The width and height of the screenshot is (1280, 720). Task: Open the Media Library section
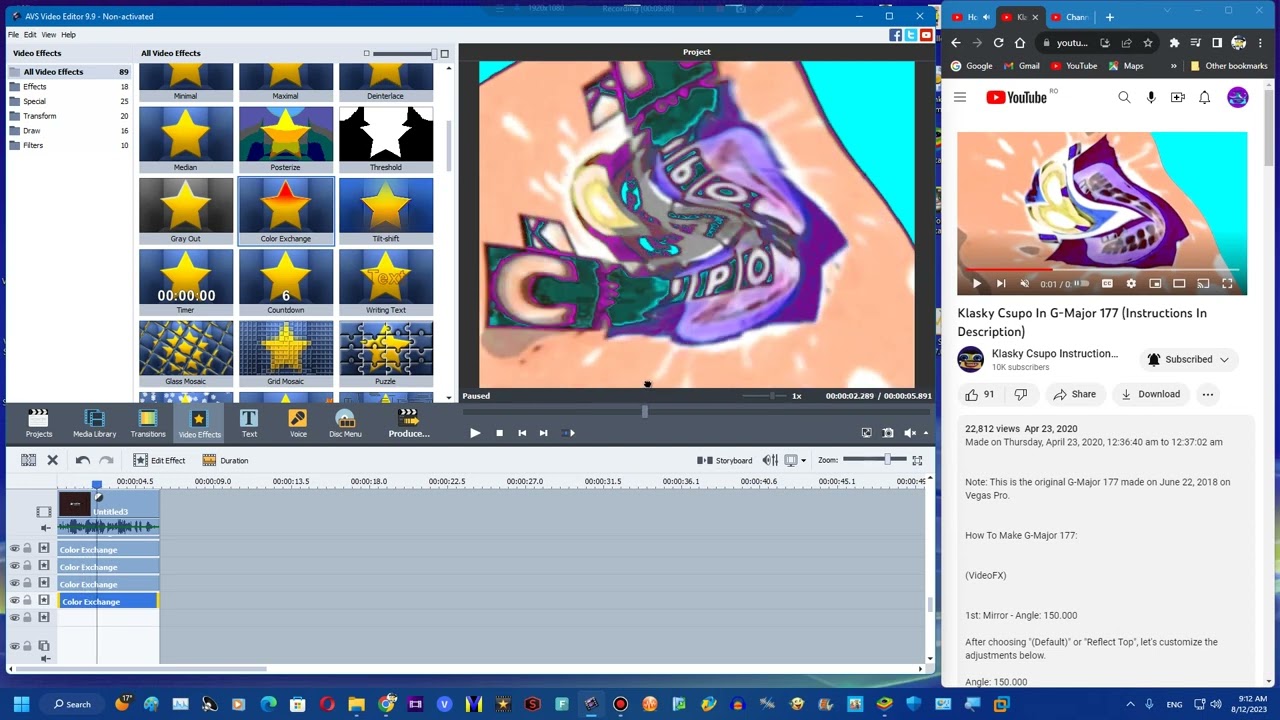coord(95,423)
